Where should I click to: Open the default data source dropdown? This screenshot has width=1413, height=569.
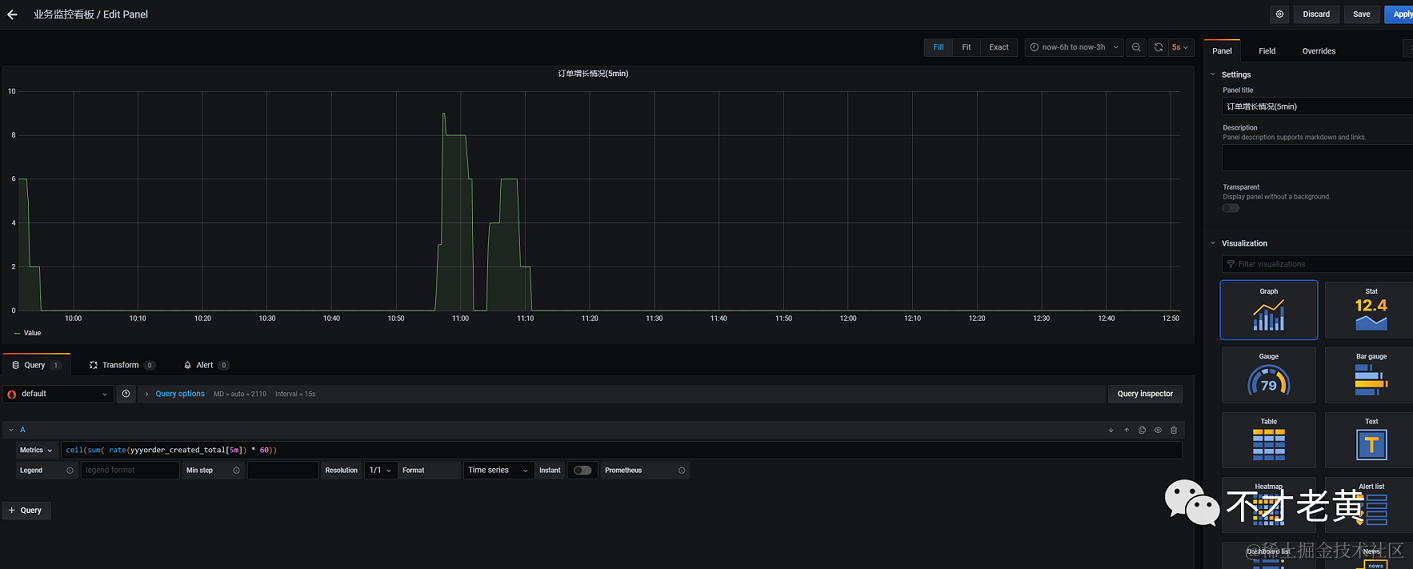57,394
